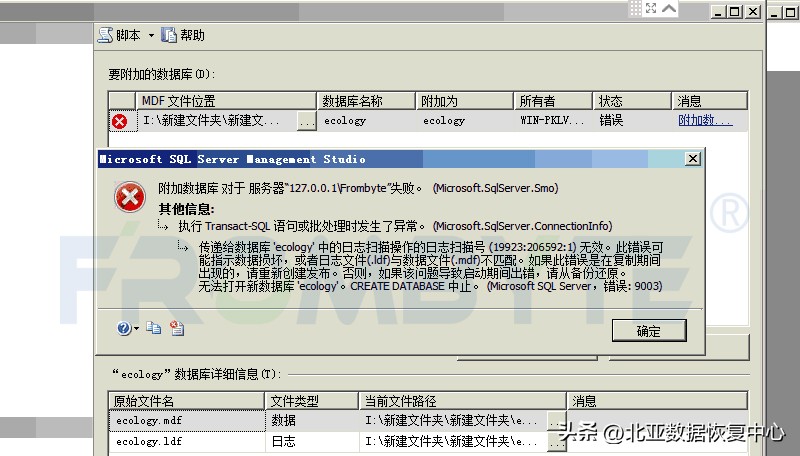The image size is (800, 456).
Task: Select the ecology database name cell
Action: coord(366,121)
